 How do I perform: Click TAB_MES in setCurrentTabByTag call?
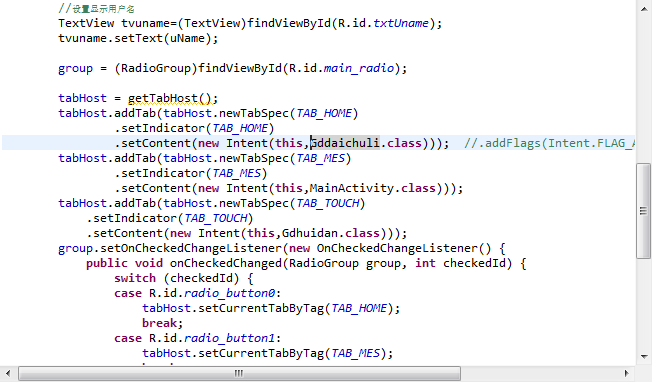coord(356,353)
